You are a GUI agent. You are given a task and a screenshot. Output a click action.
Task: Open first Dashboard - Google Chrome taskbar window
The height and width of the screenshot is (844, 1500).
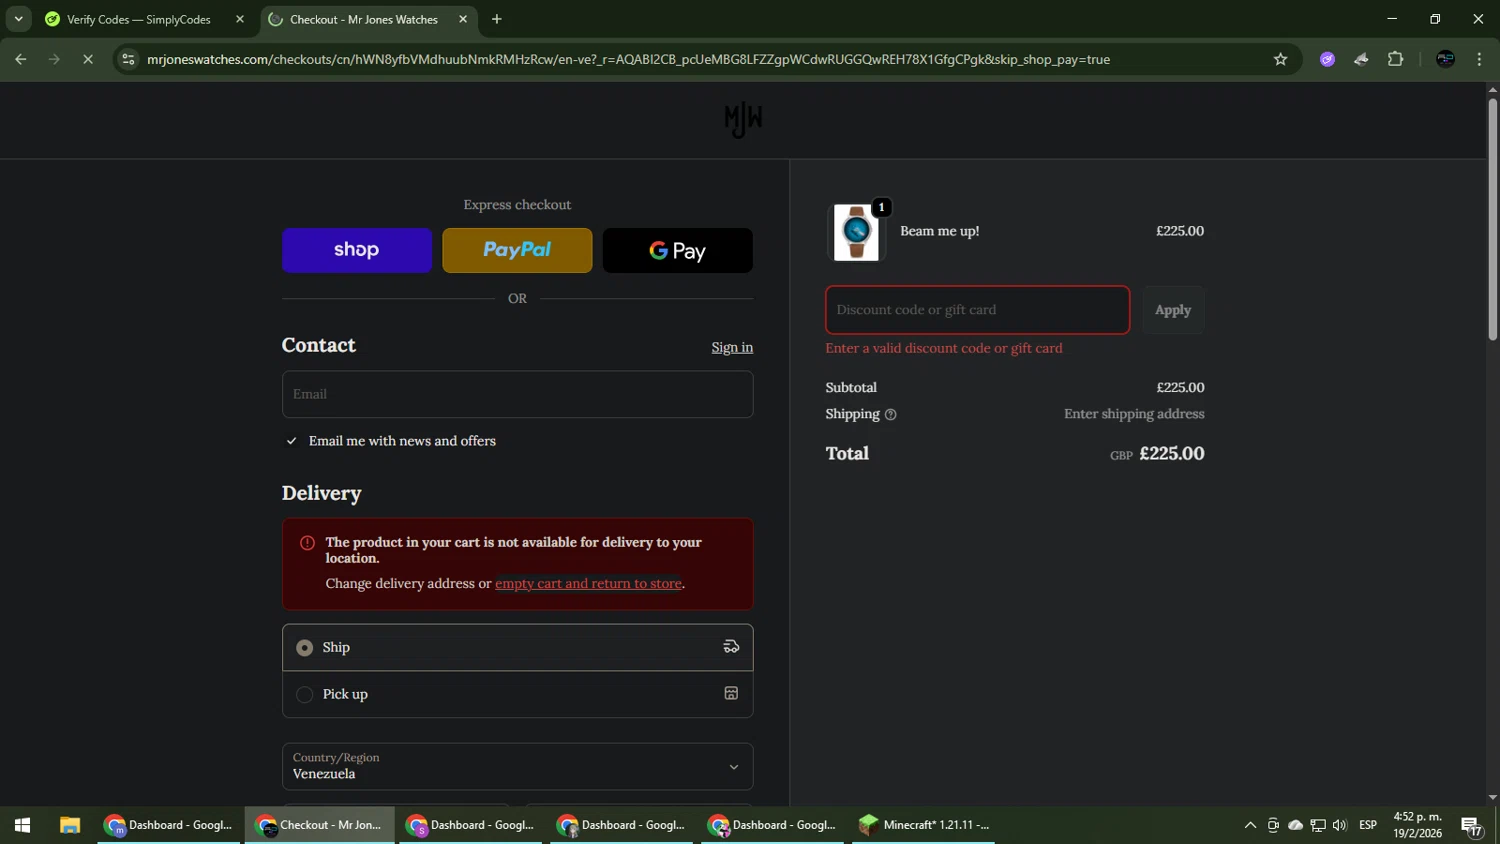[x=169, y=825]
